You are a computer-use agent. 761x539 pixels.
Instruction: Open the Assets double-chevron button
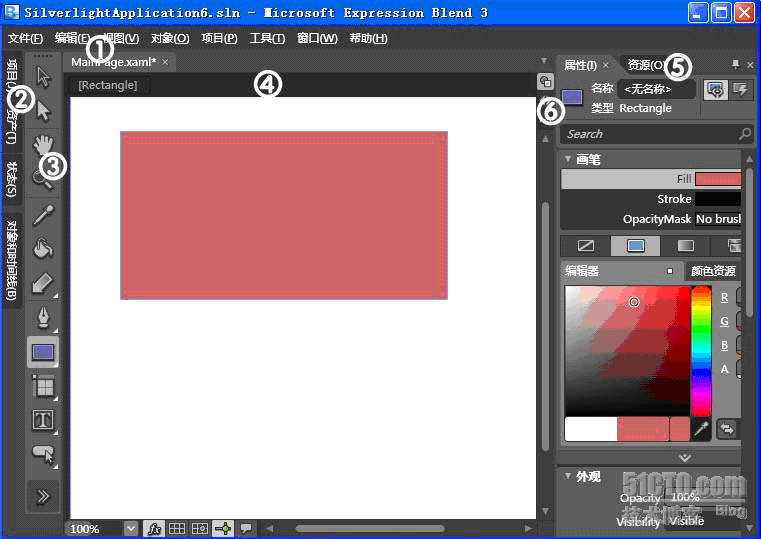coord(43,496)
